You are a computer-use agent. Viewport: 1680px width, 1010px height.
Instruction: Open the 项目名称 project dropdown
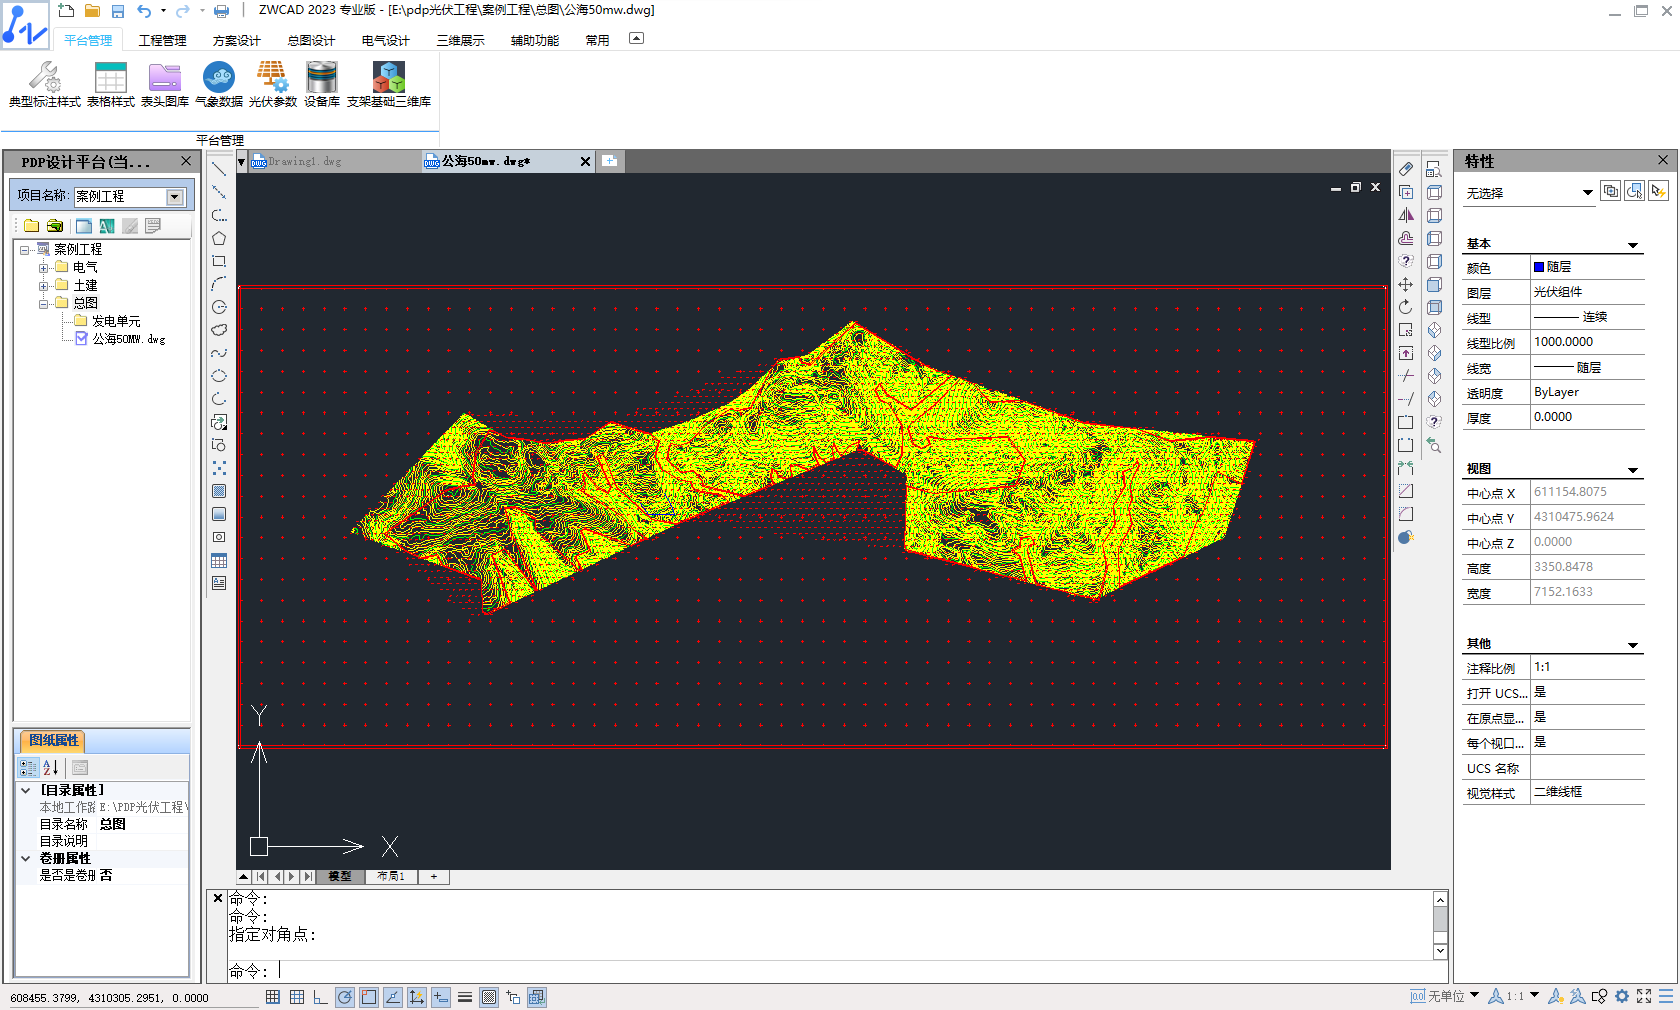(x=175, y=197)
